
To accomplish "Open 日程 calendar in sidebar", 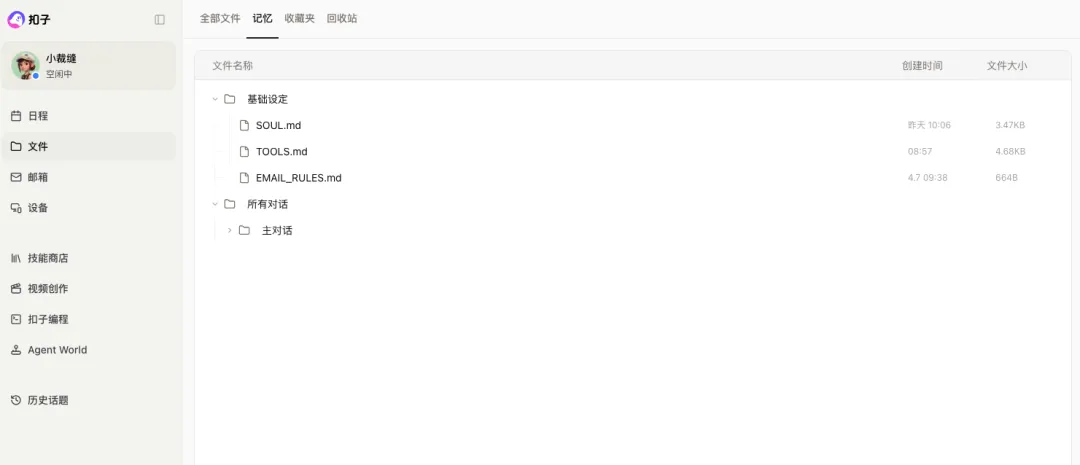I will point(37,116).
